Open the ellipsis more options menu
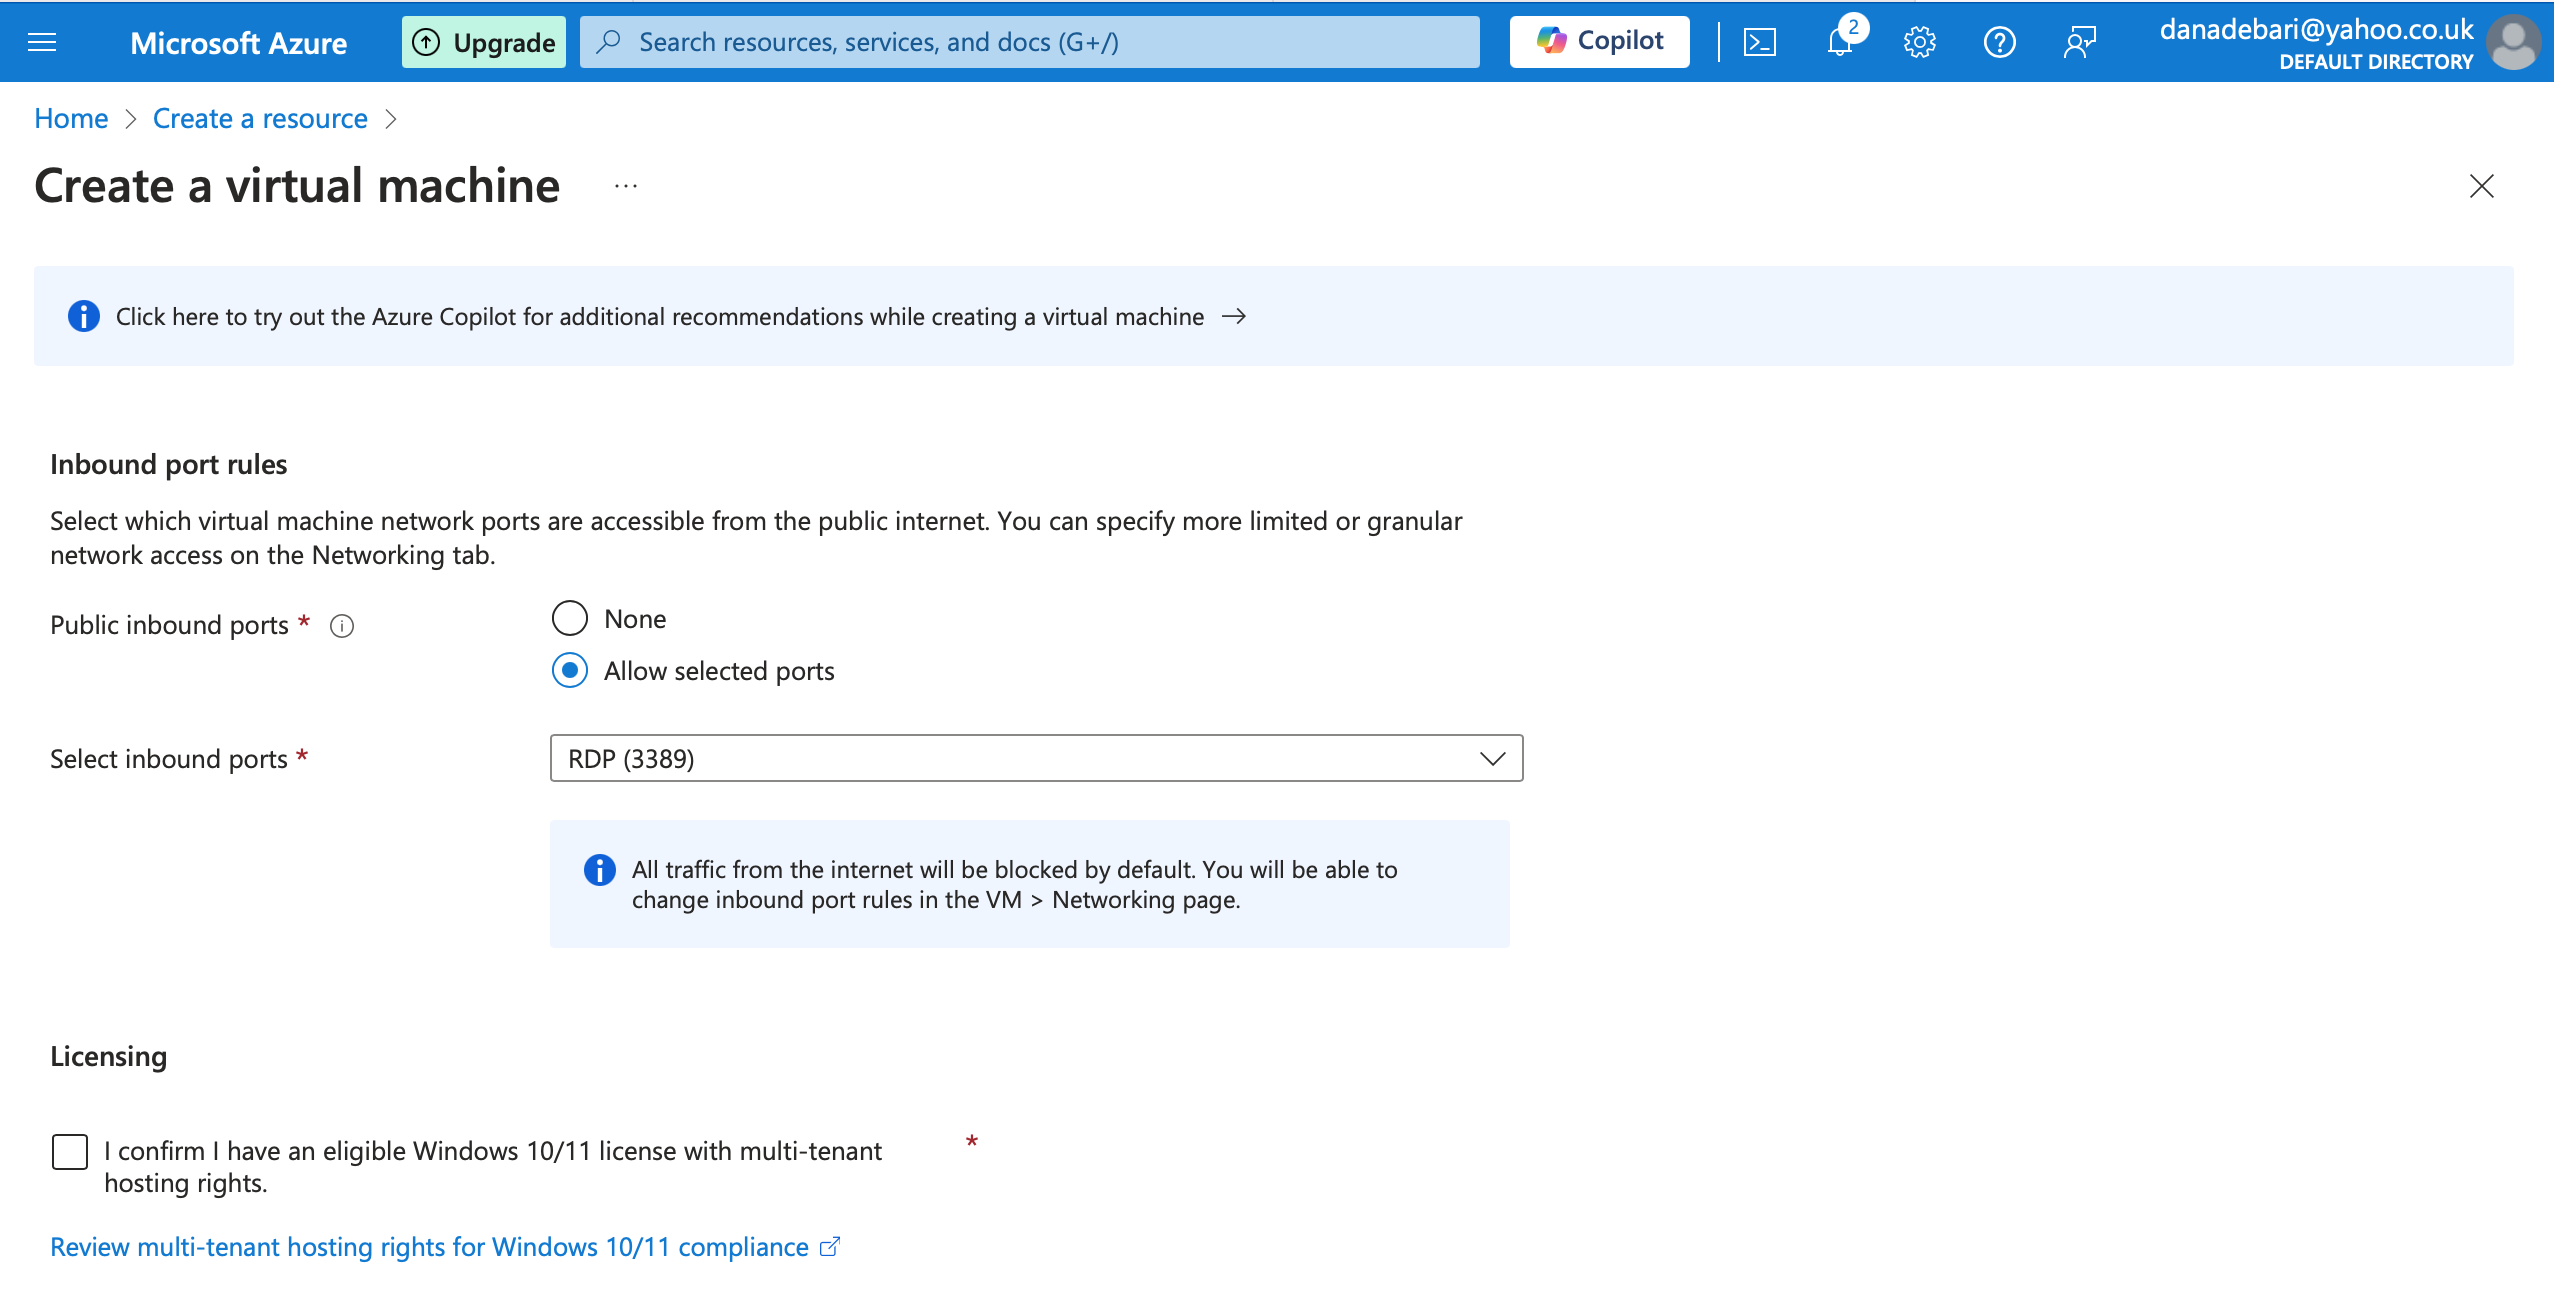 [626, 187]
